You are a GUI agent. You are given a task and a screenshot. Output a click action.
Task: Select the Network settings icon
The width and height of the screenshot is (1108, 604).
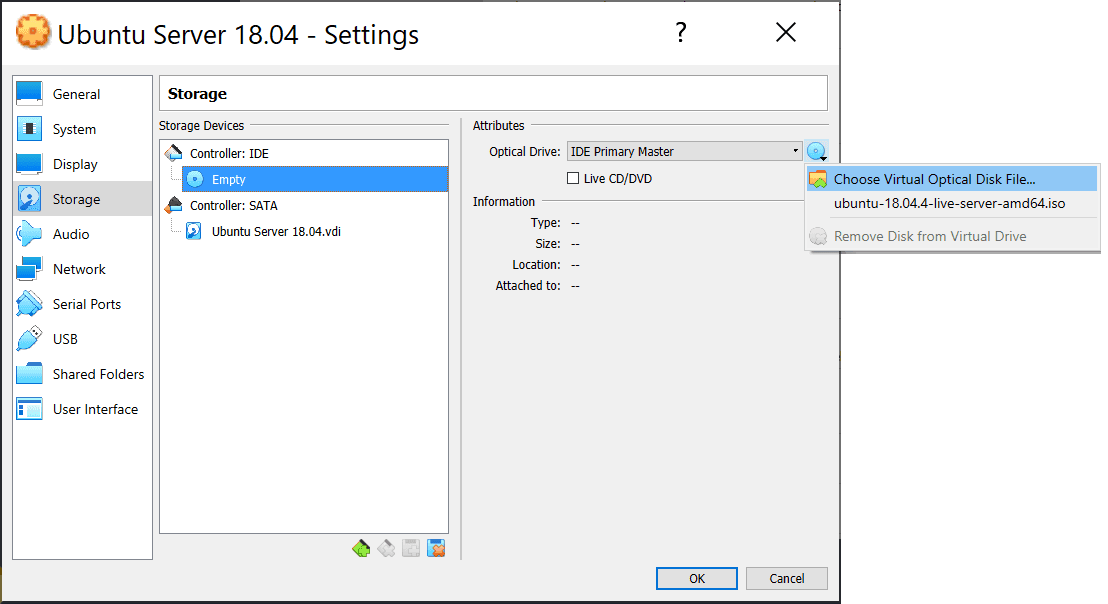pyautogui.click(x=79, y=268)
